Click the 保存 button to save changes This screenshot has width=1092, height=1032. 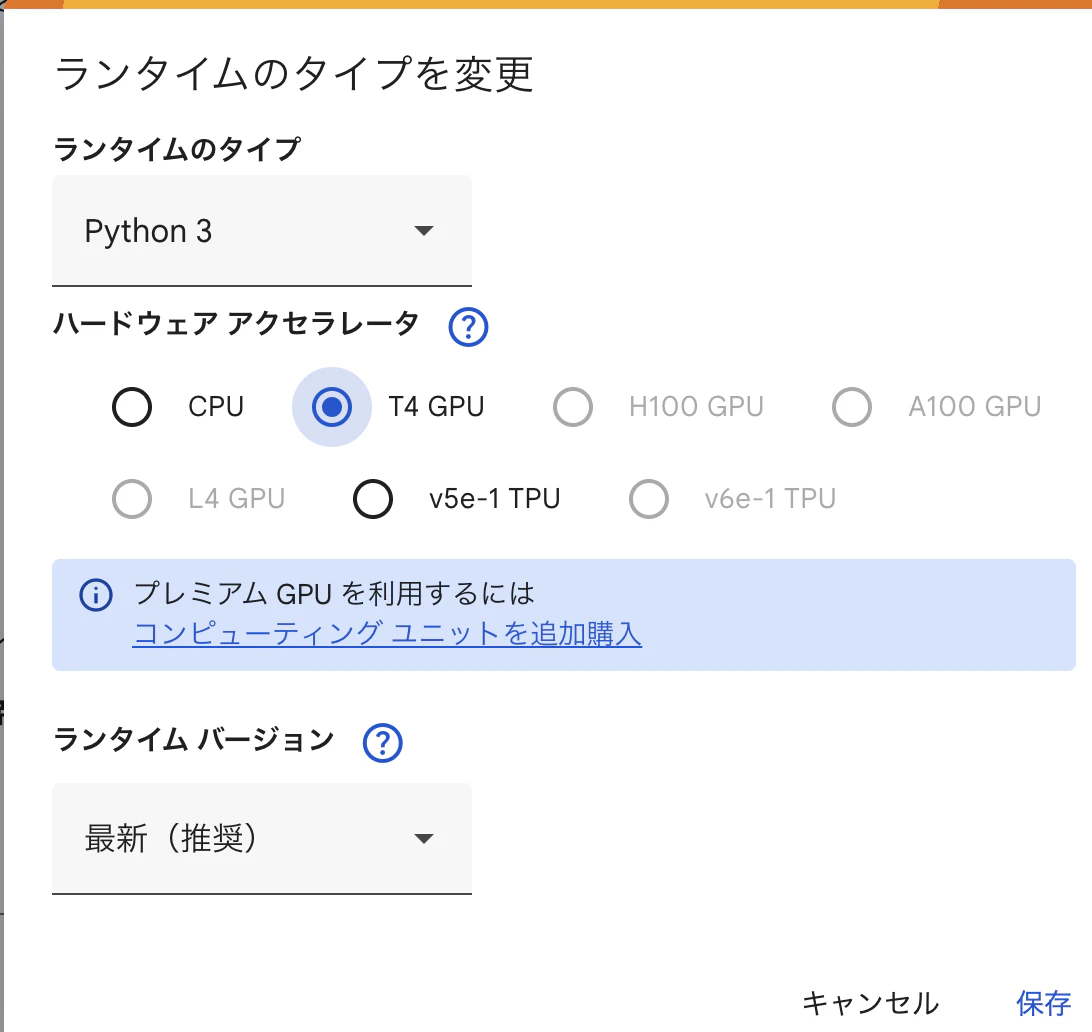1042,1003
